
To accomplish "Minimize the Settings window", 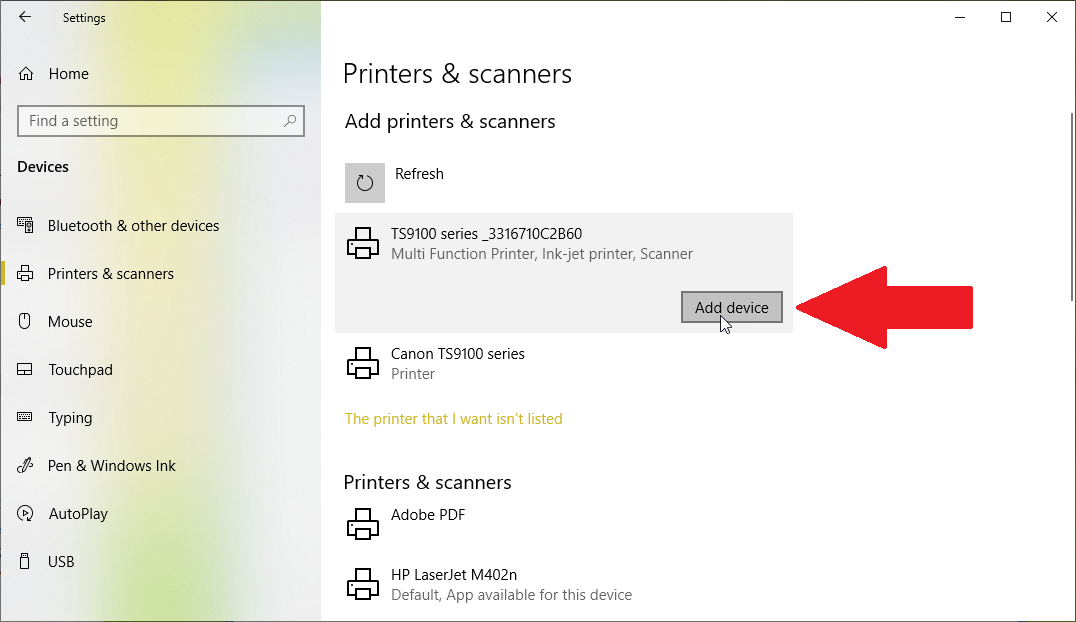I will pos(960,17).
